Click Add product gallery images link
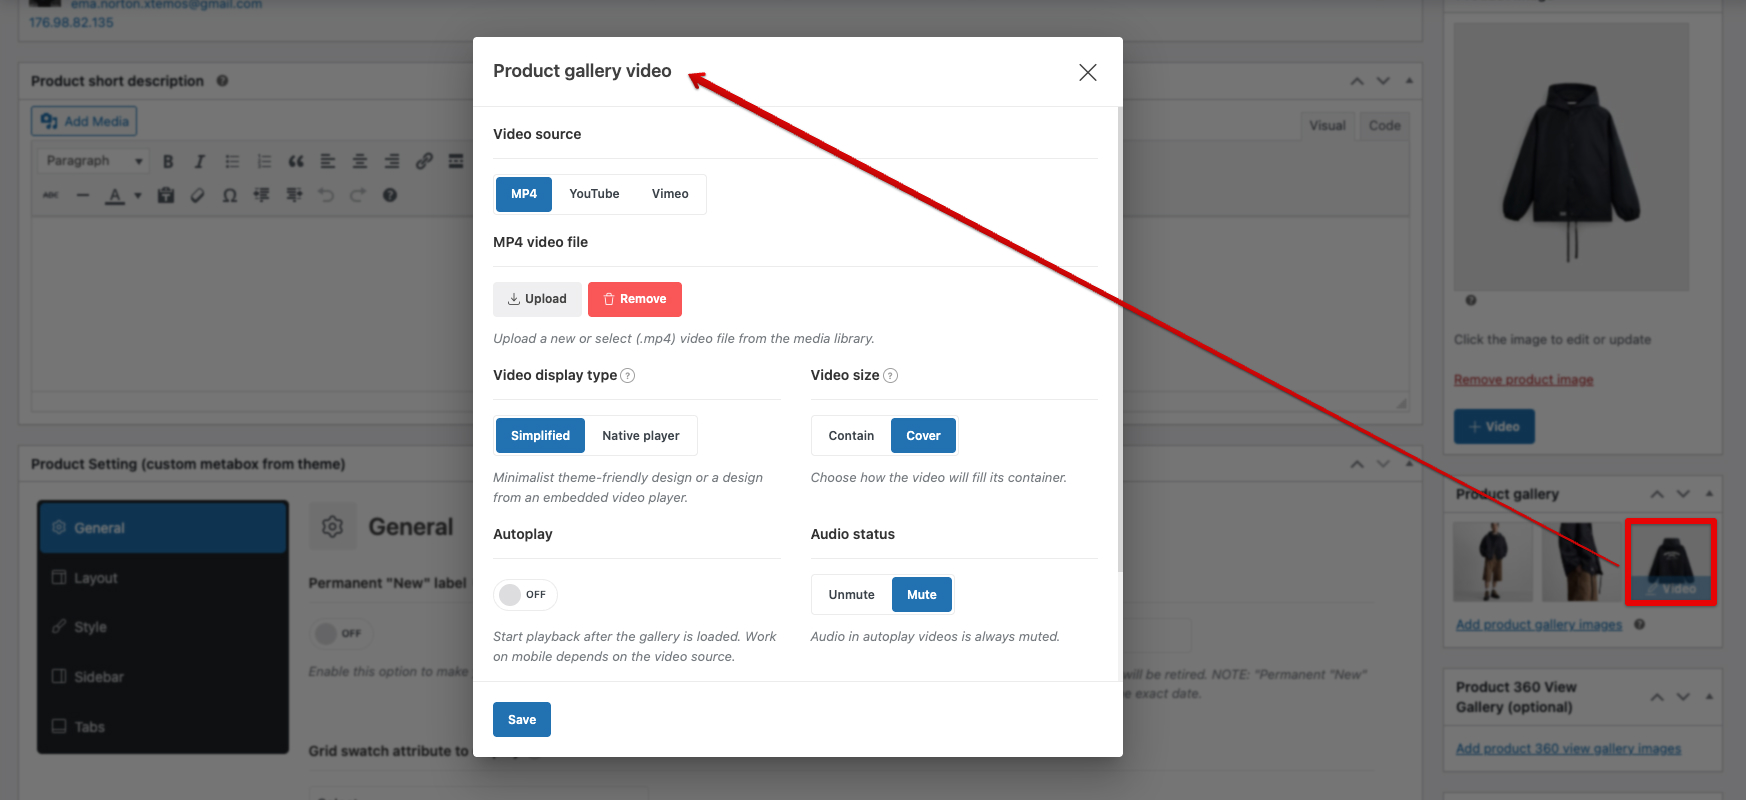The height and width of the screenshot is (800, 1746). 1538,625
